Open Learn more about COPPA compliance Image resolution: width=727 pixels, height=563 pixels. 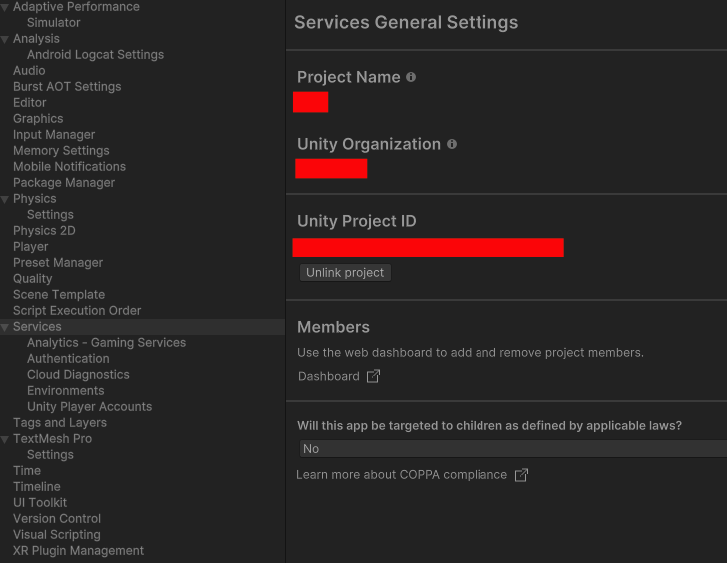(401, 474)
